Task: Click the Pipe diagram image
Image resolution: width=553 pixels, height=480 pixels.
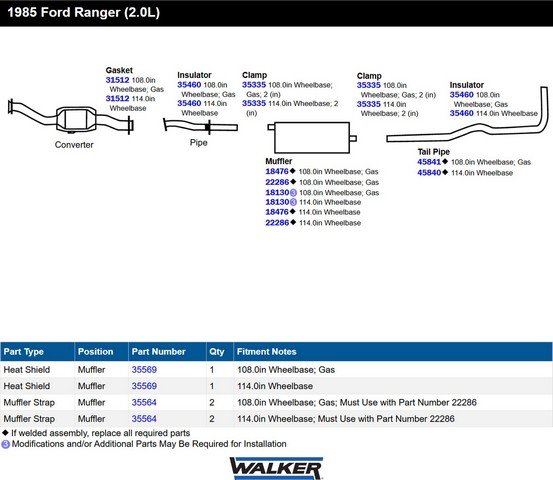Action: [200, 126]
